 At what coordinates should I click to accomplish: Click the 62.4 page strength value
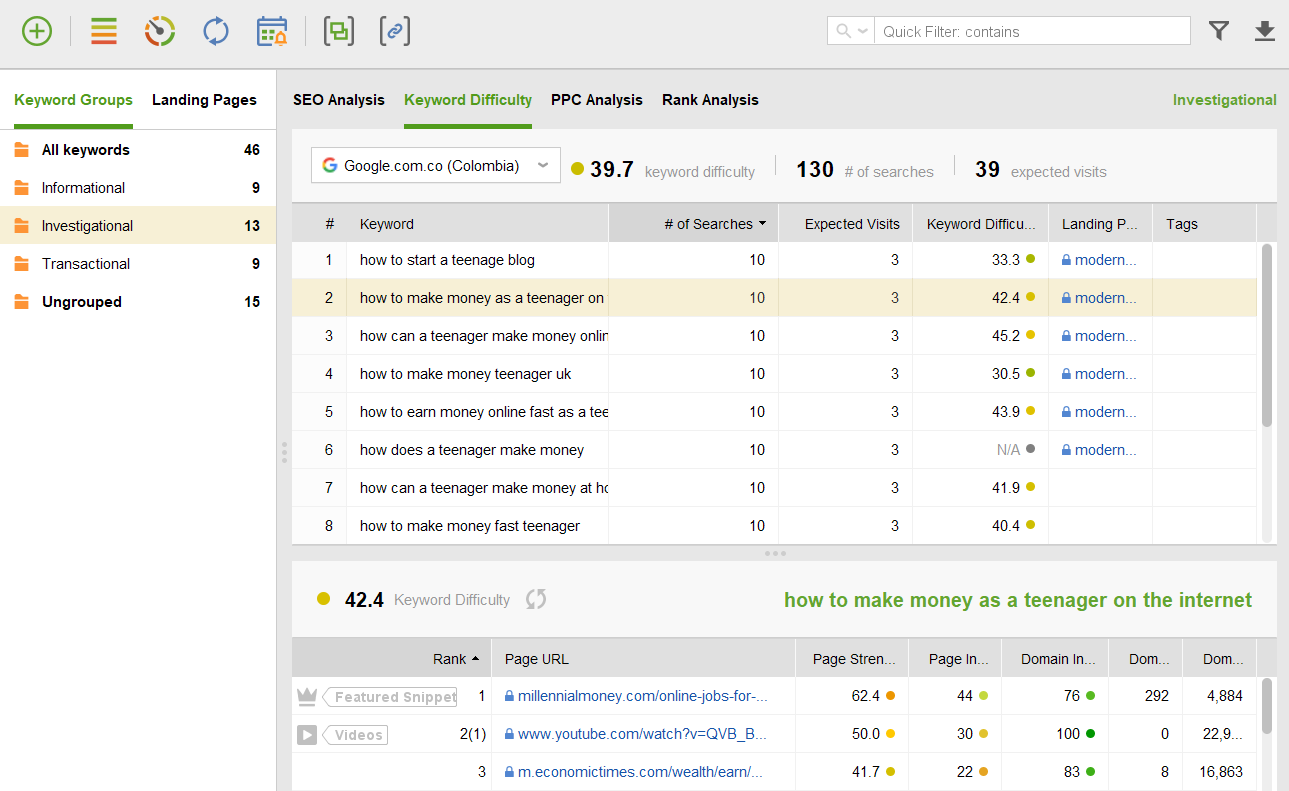[x=865, y=696]
